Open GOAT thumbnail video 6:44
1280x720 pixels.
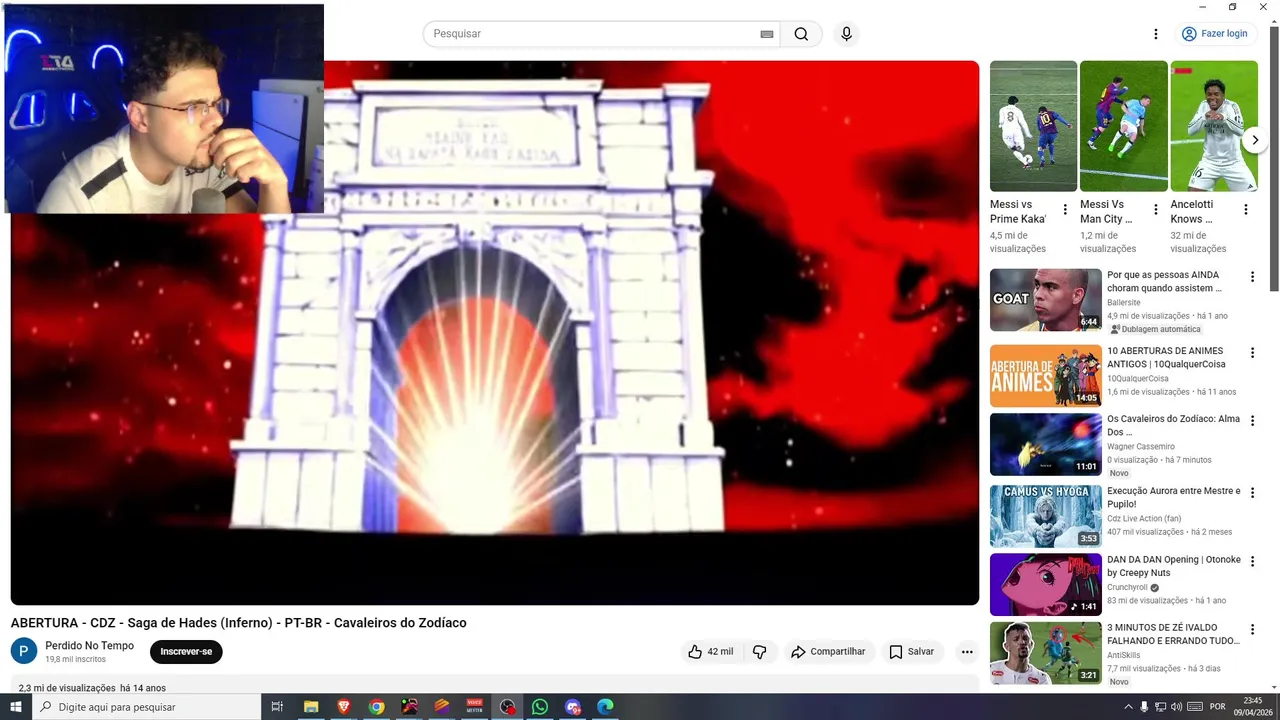[1046, 300]
